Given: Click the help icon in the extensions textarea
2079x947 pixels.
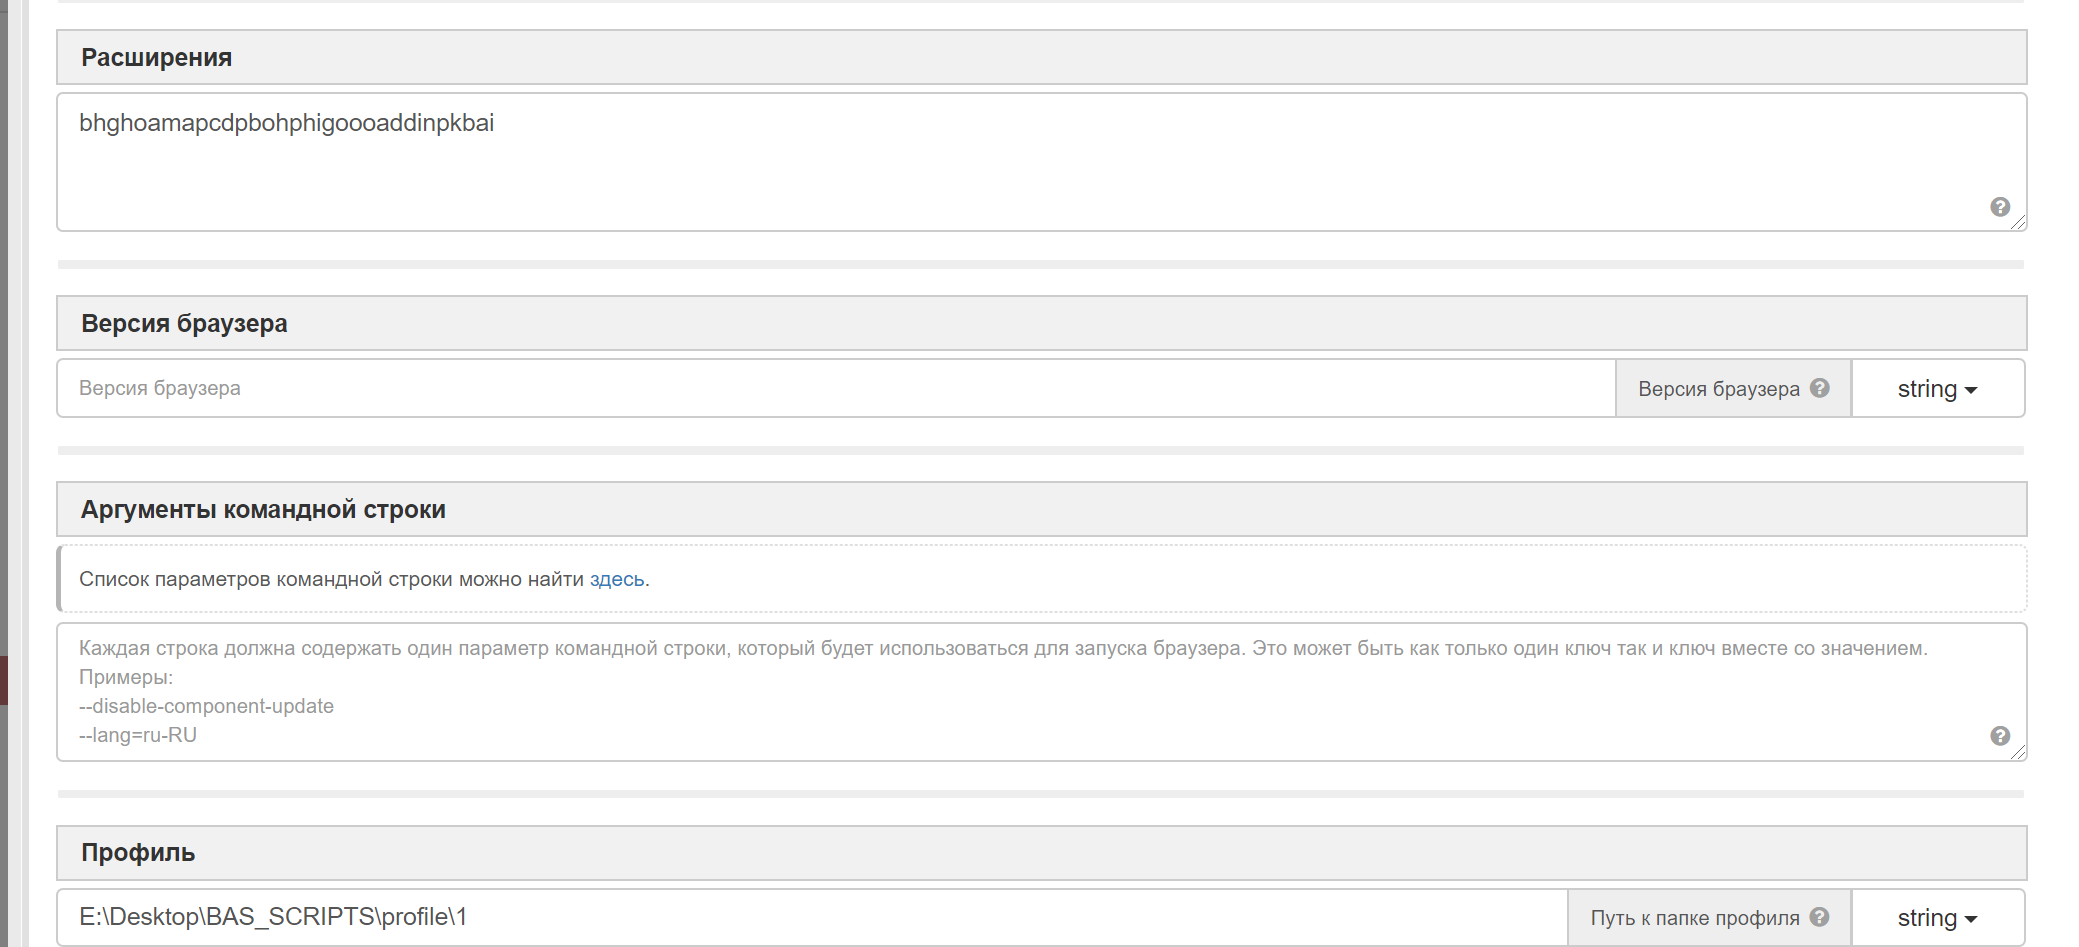Looking at the screenshot, I should 2000,207.
